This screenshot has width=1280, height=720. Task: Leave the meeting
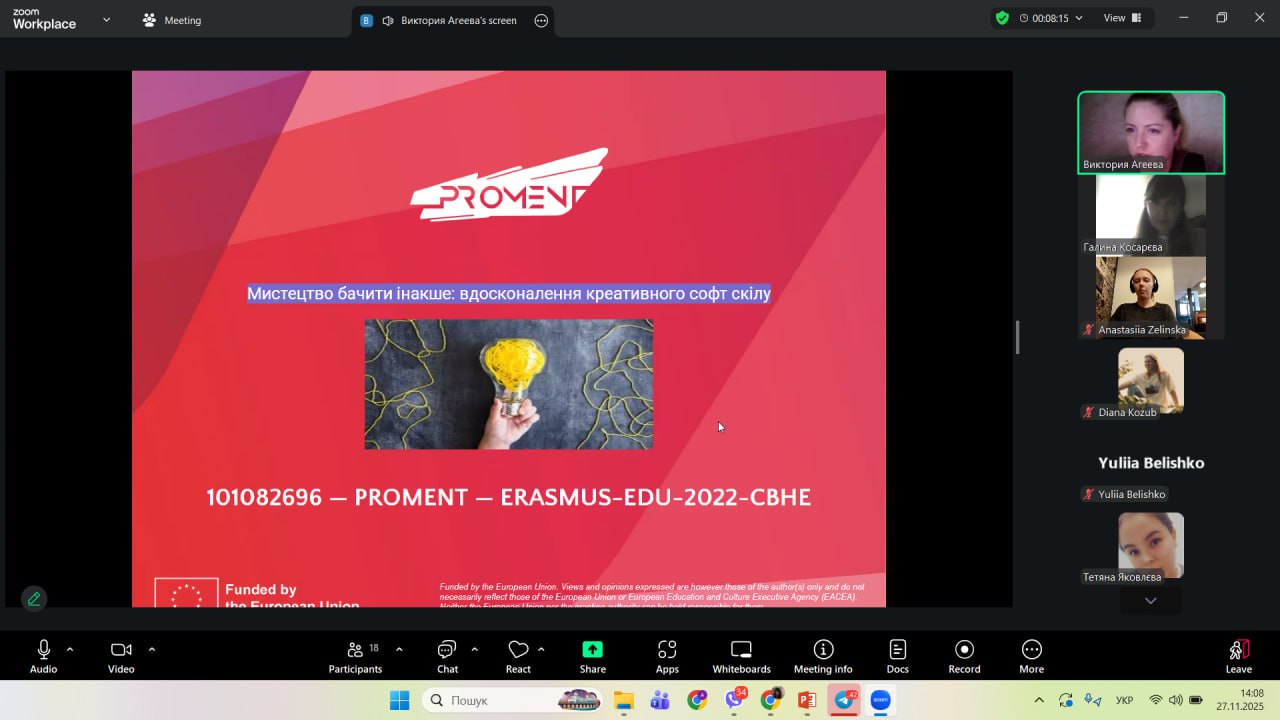(x=1238, y=656)
